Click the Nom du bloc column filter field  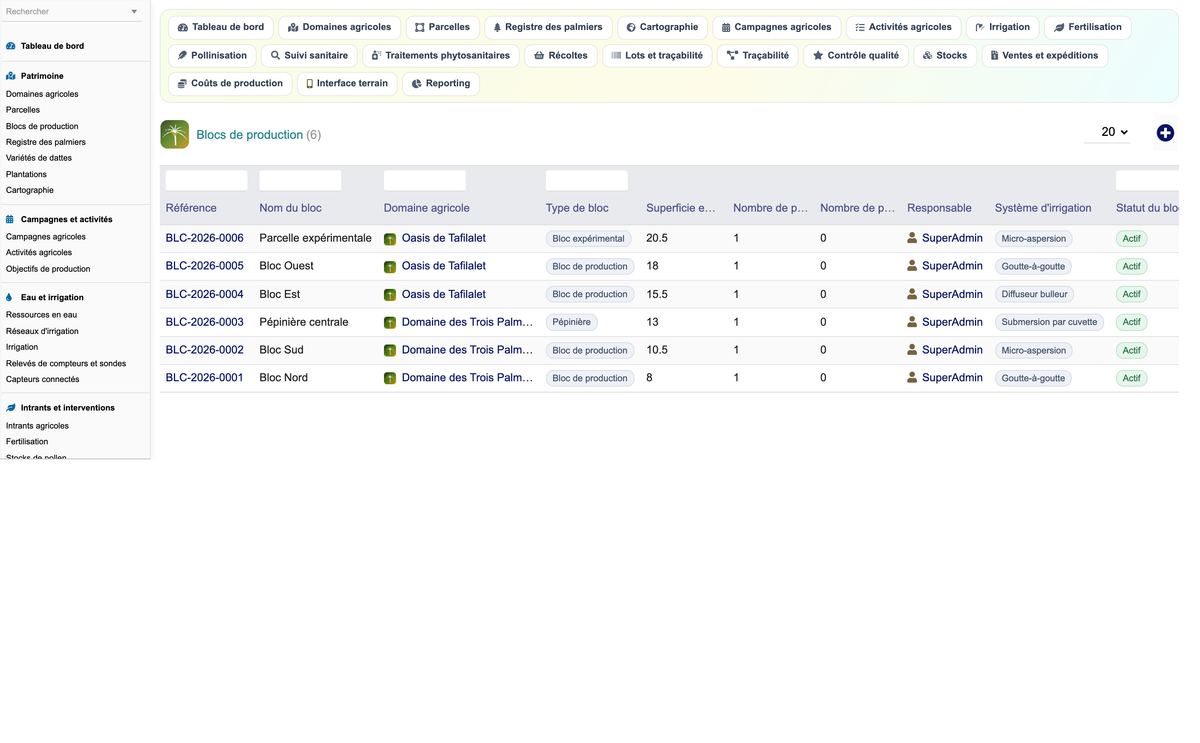coord(300,180)
